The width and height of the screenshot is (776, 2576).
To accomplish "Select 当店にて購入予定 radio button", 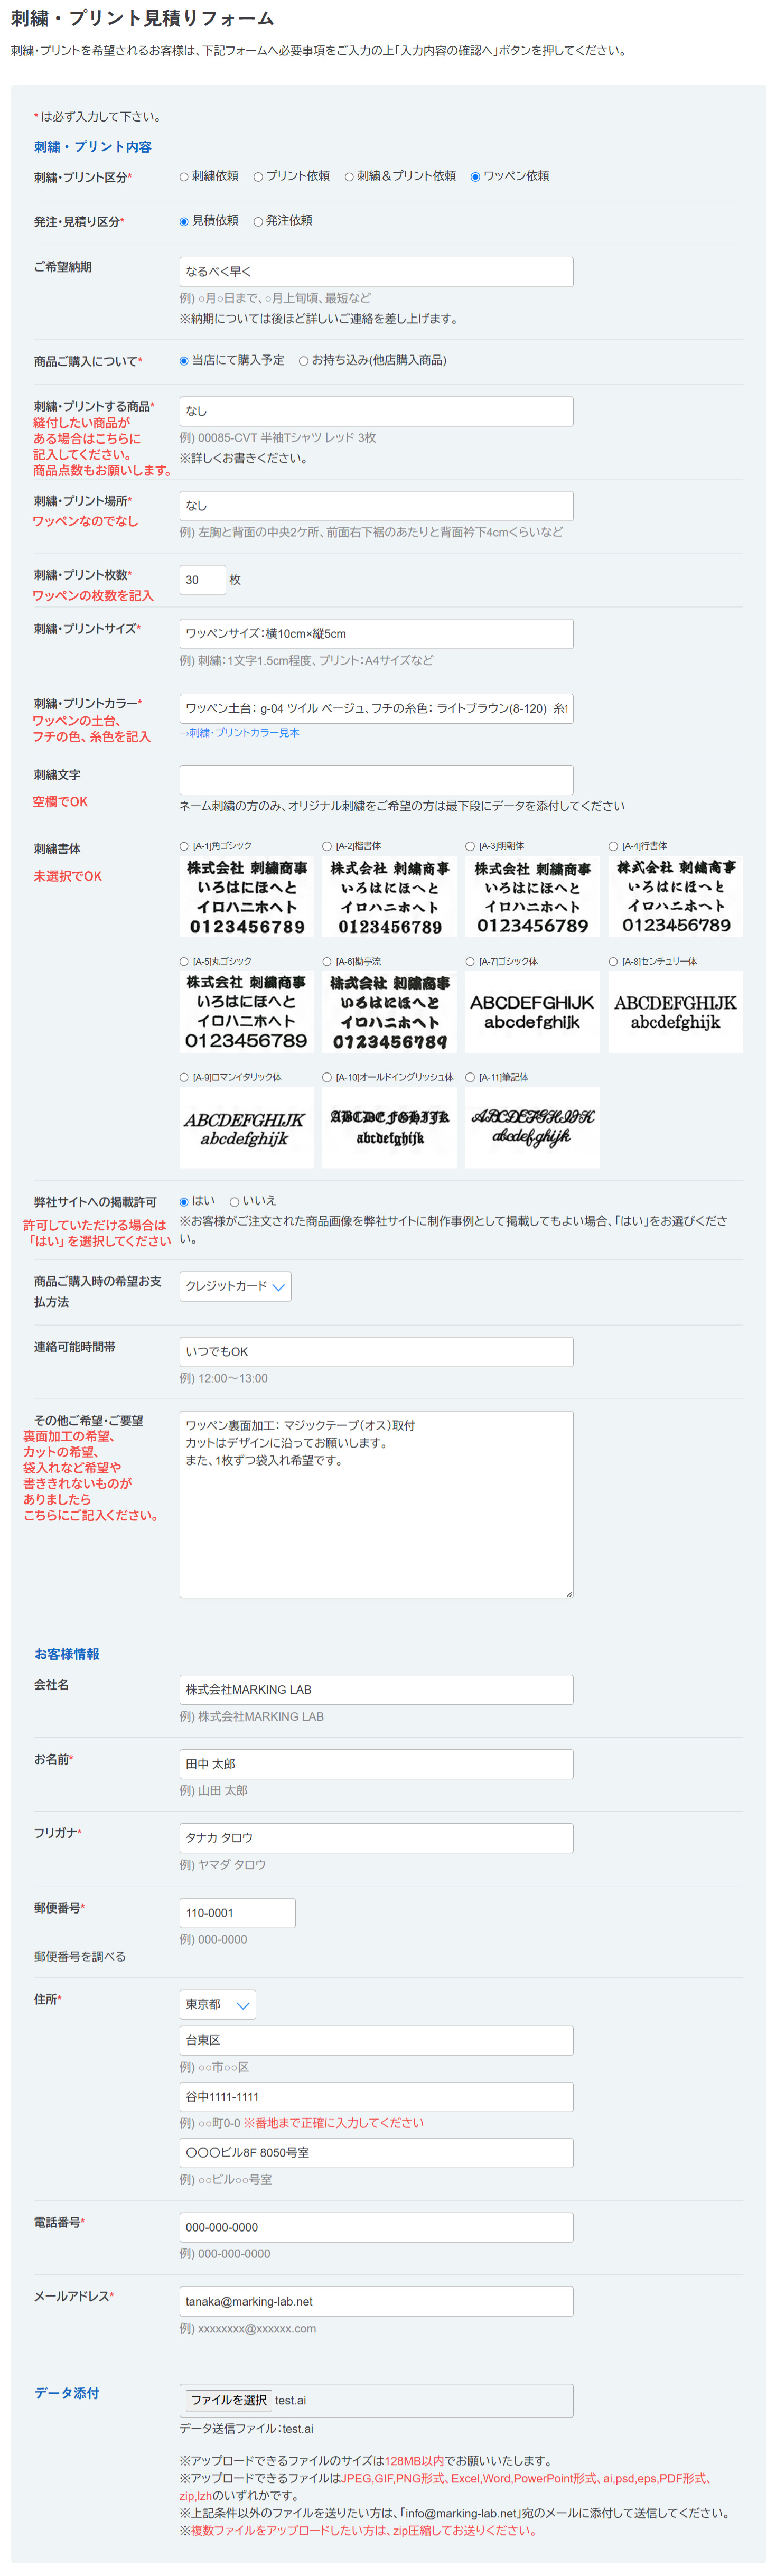I will (x=184, y=361).
